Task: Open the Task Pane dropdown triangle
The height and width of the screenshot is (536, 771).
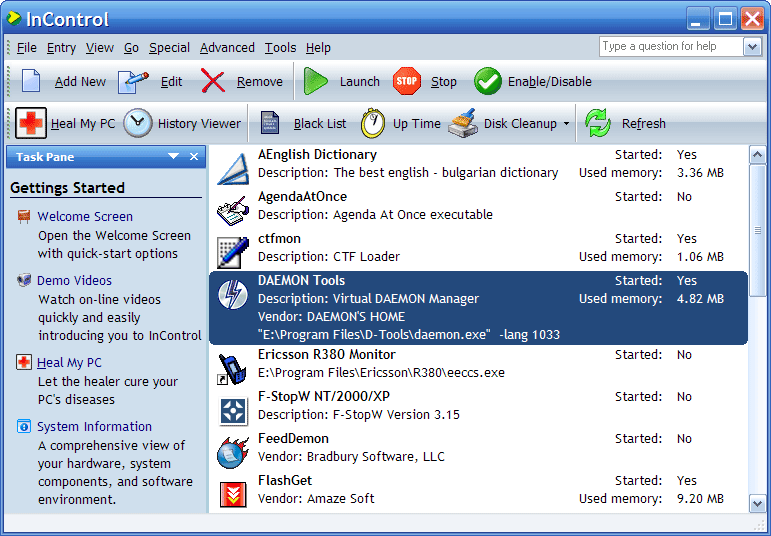Action: pos(173,156)
